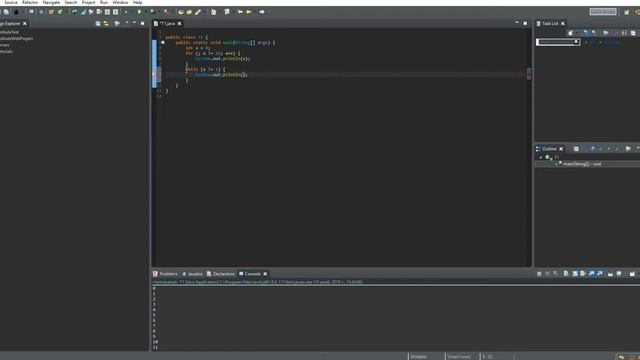640x360 pixels.
Task: Select the first project in Package Explorer
Action: (x=9, y=32)
